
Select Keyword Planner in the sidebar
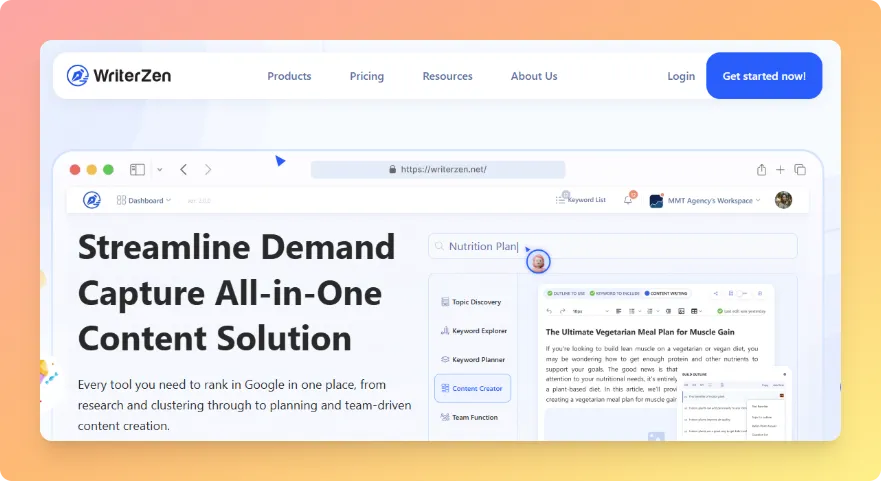click(473, 359)
